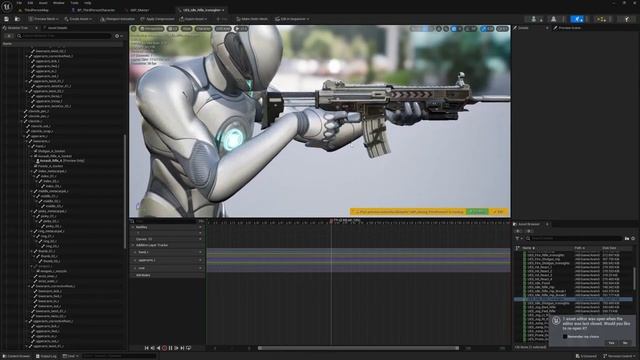The height and width of the screenshot is (360, 640).
Task: Open the Window menu
Action: (59, 3)
